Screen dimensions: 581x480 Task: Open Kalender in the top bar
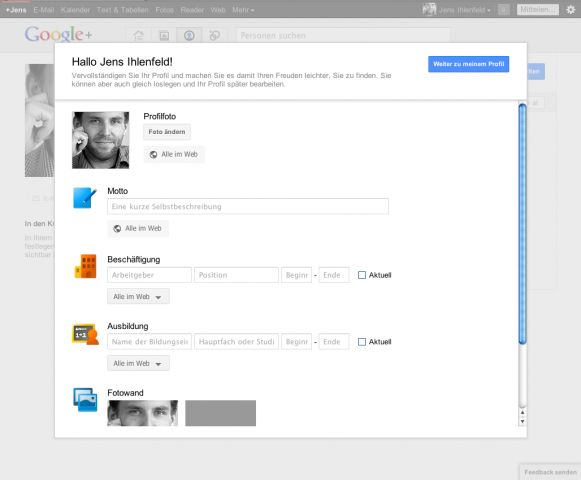75,10
